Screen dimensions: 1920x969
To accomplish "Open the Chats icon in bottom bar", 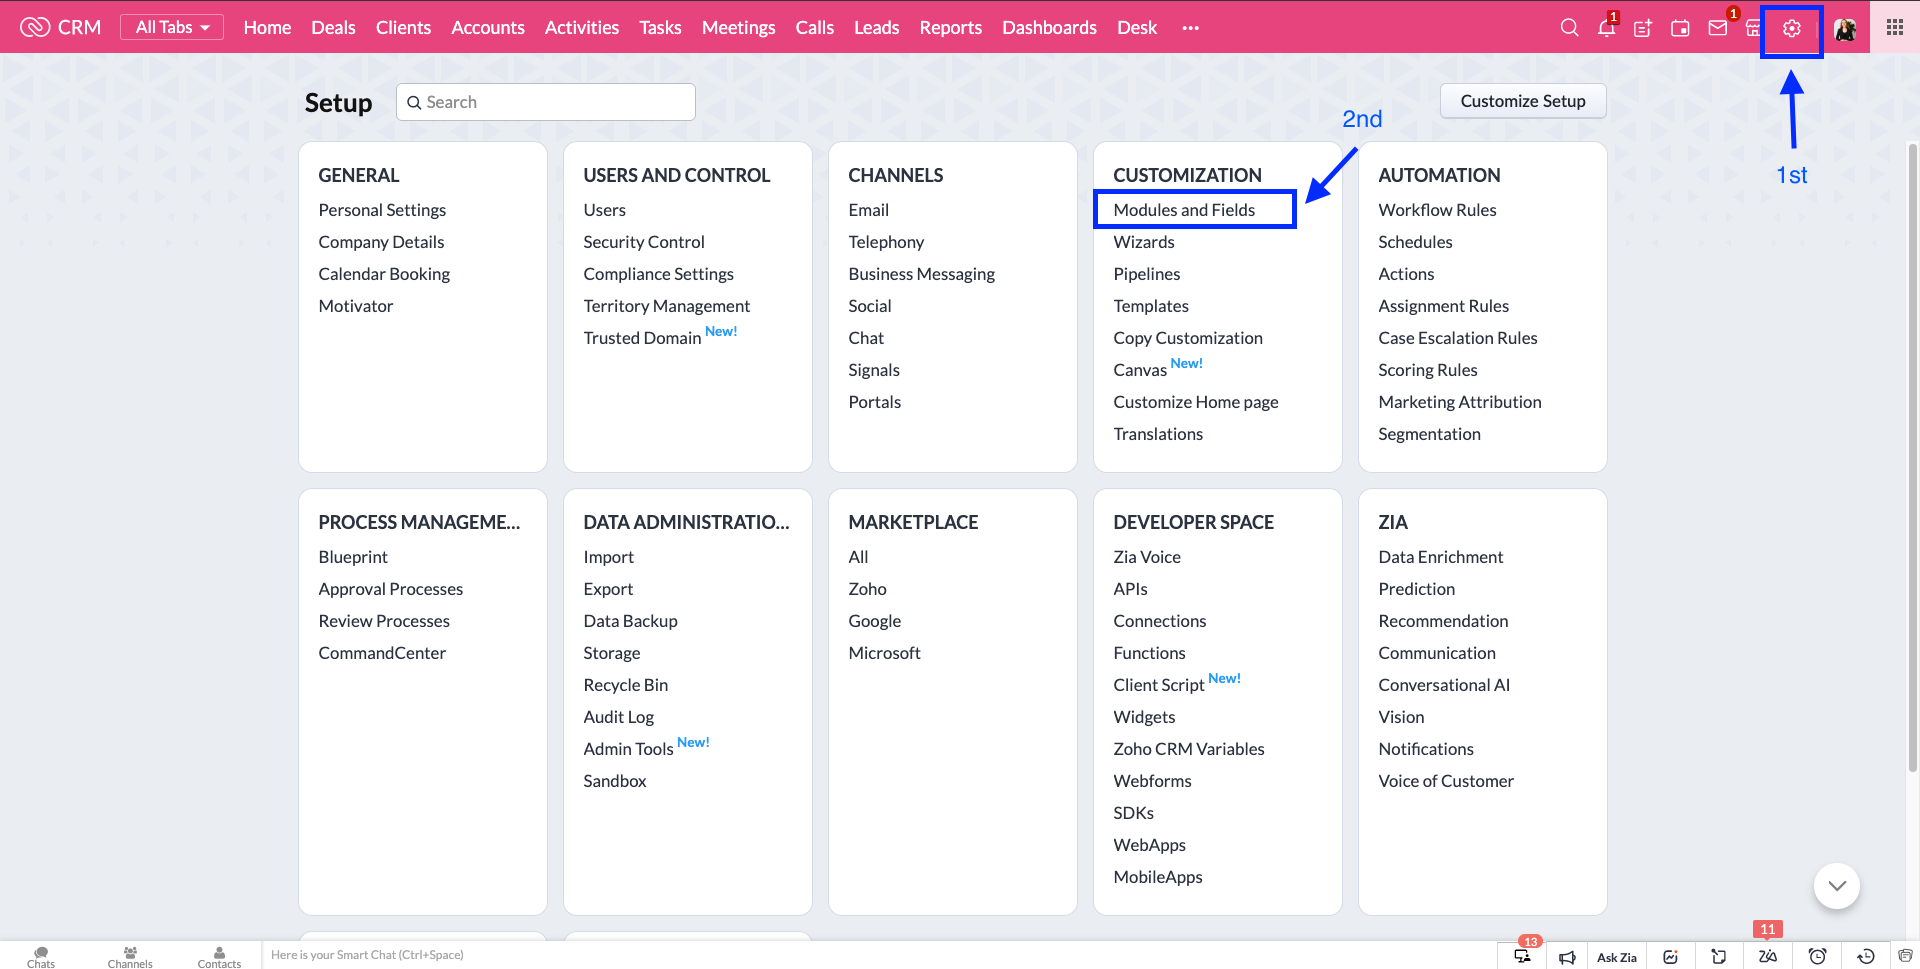I will (41, 956).
